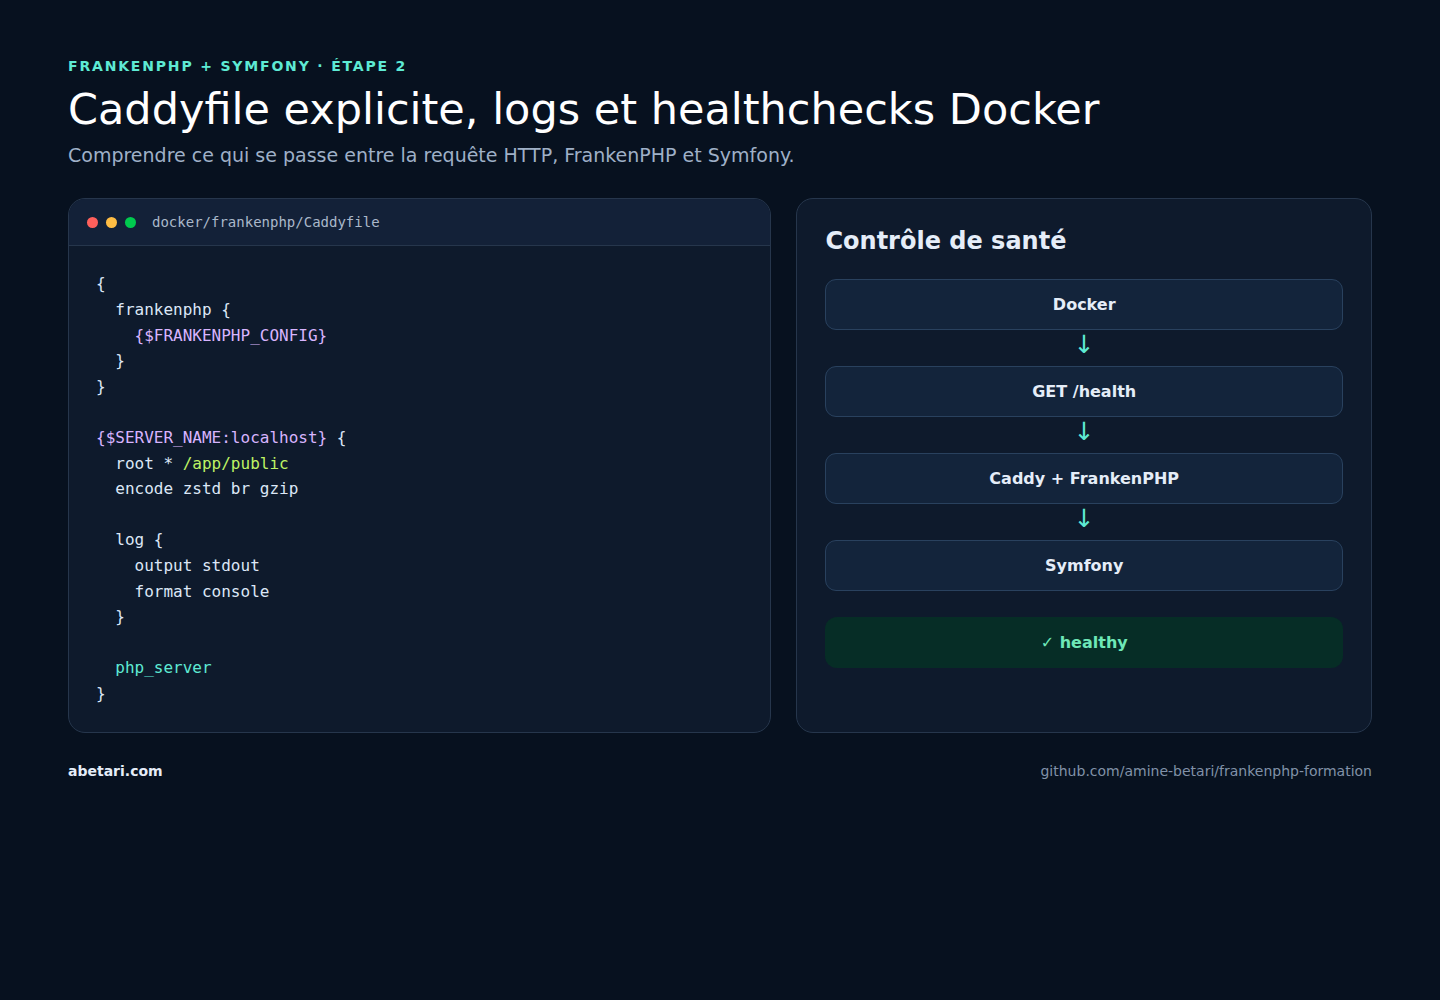Viewport: 1440px width, 1000px height.
Task: Click the "root * /app/public" line
Action: pyautogui.click(x=202, y=464)
